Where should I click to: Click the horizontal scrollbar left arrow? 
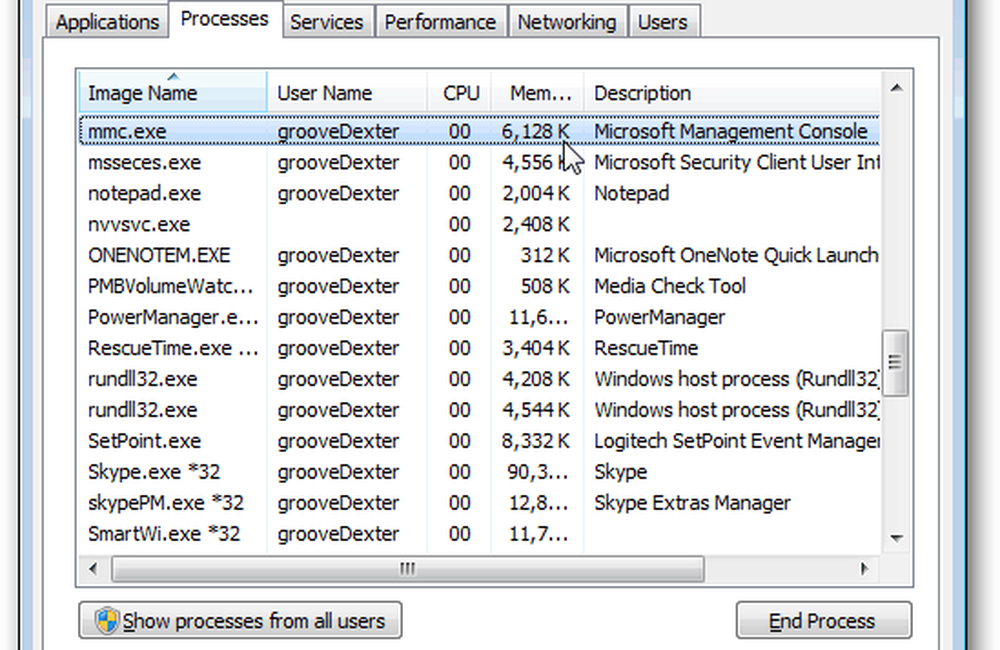[94, 569]
